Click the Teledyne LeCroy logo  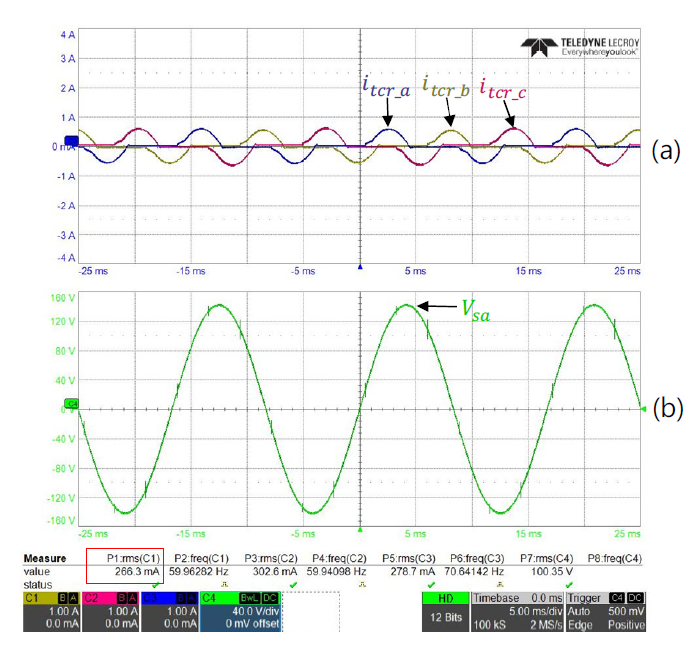579,45
